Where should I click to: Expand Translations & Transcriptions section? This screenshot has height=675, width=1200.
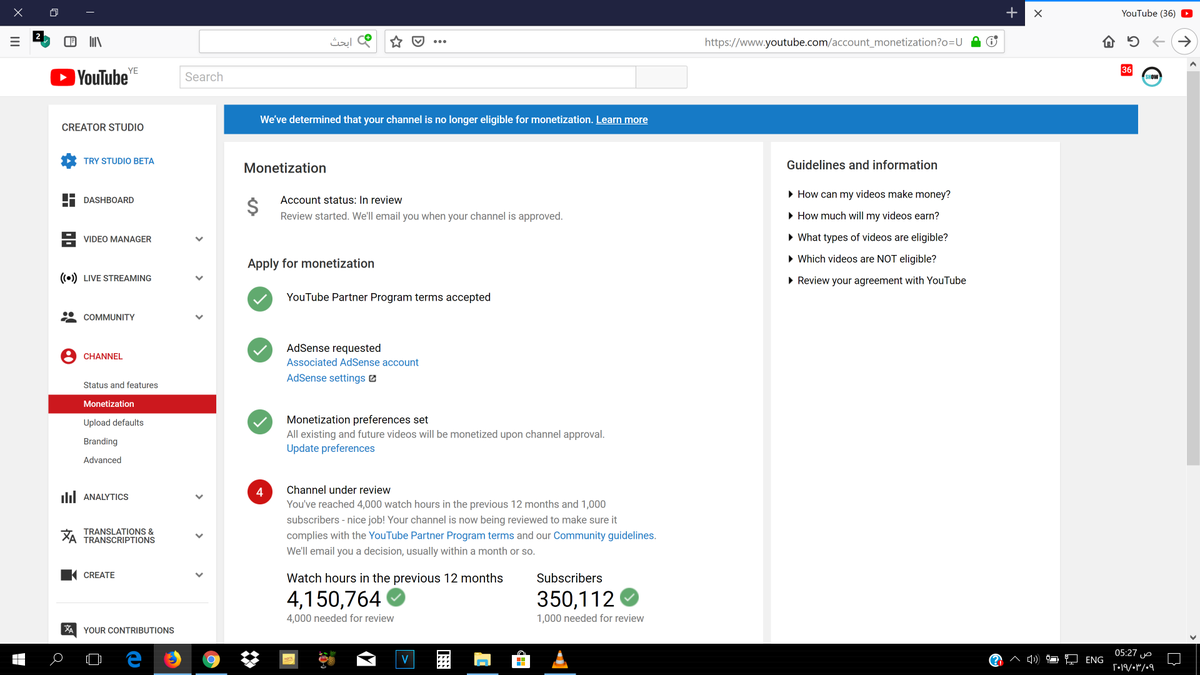[x=199, y=536]
